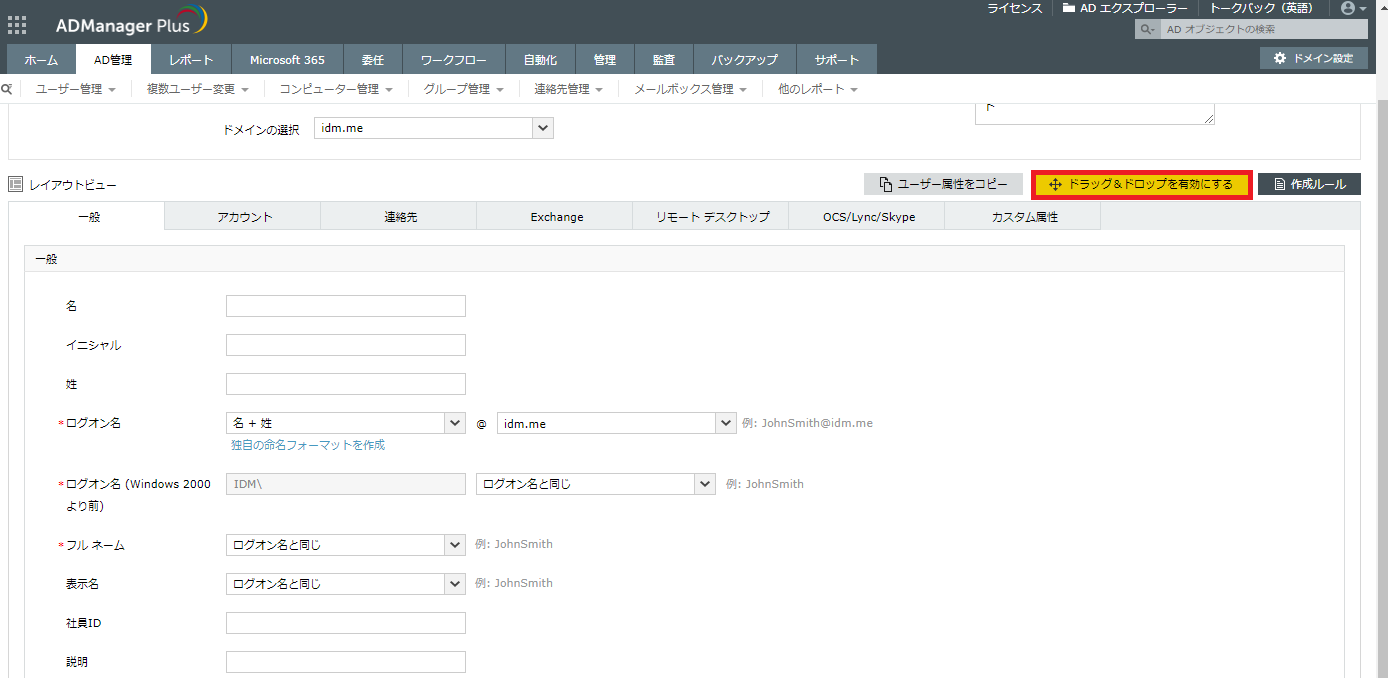This screenshot has width=1388, height=678.
Task: Go to the レポート main tab
Action: (190, 59)
